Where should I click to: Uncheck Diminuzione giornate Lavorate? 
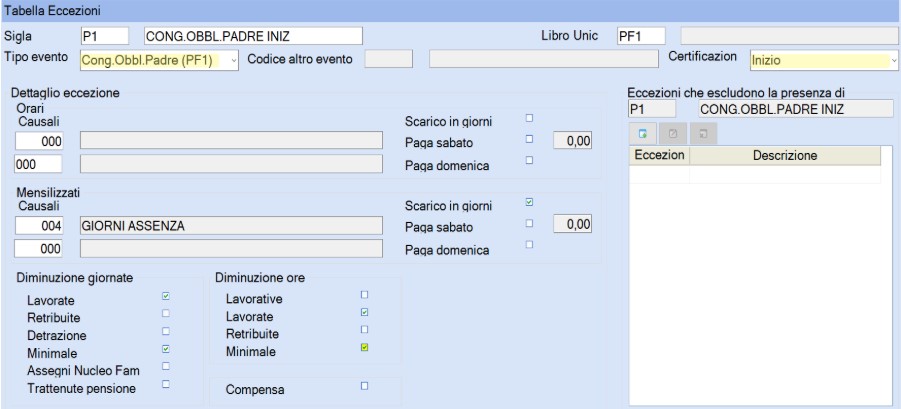pyautogui.click(x=165, y=296)
